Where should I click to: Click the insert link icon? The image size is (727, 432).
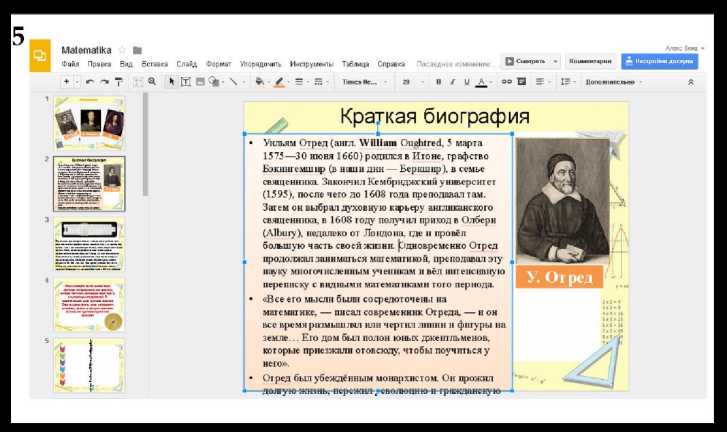(x=506, y=82)
